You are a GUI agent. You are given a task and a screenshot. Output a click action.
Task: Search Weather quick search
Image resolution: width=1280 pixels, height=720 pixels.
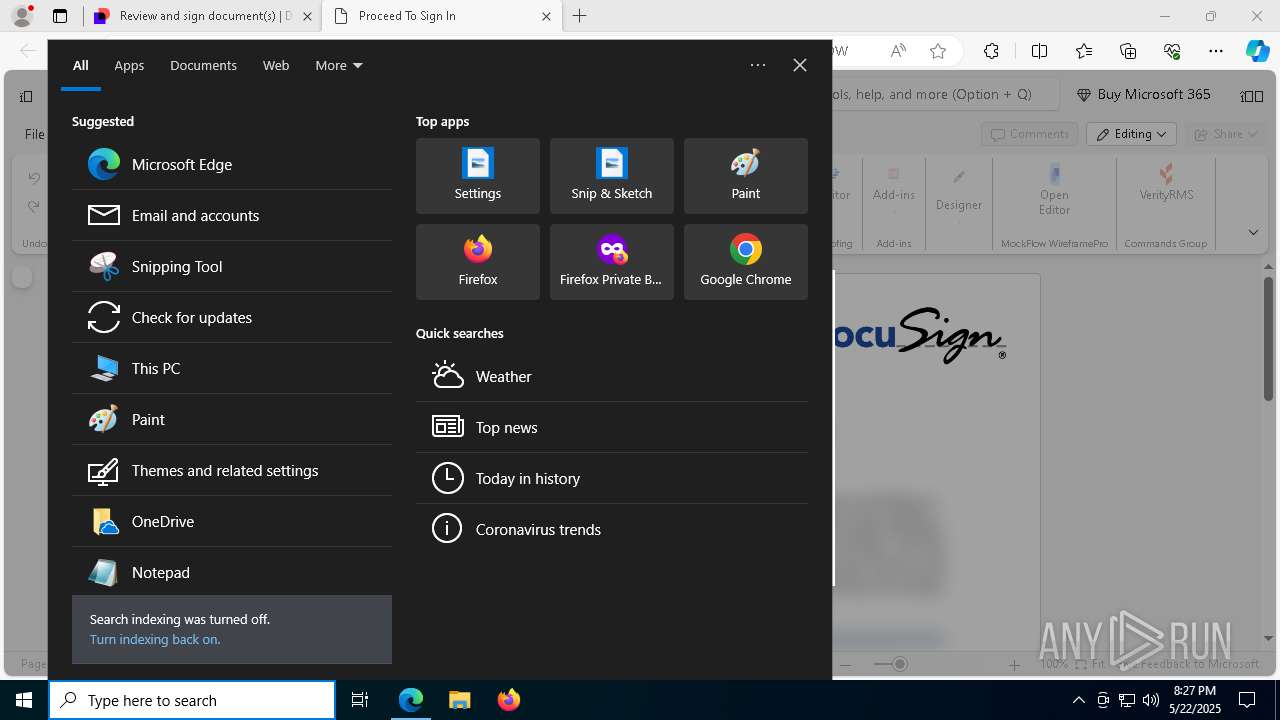(x=612, y=376)
